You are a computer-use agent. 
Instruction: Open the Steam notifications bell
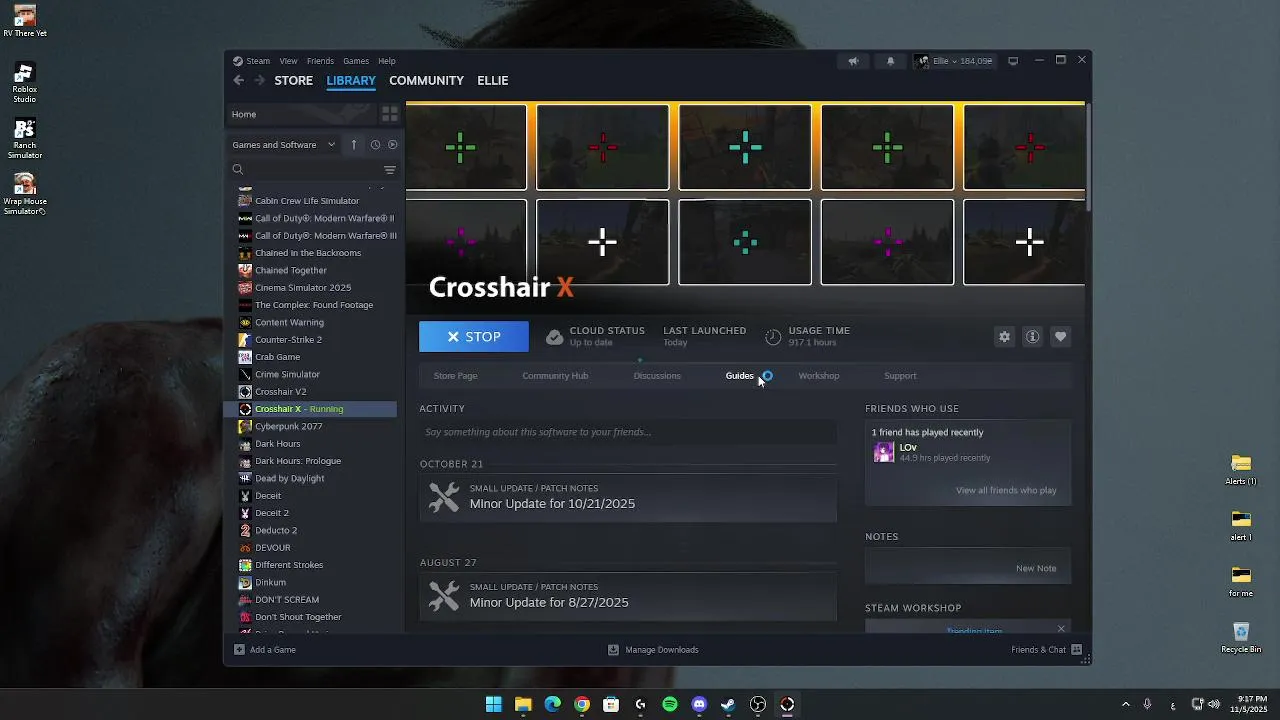(891, 61)
